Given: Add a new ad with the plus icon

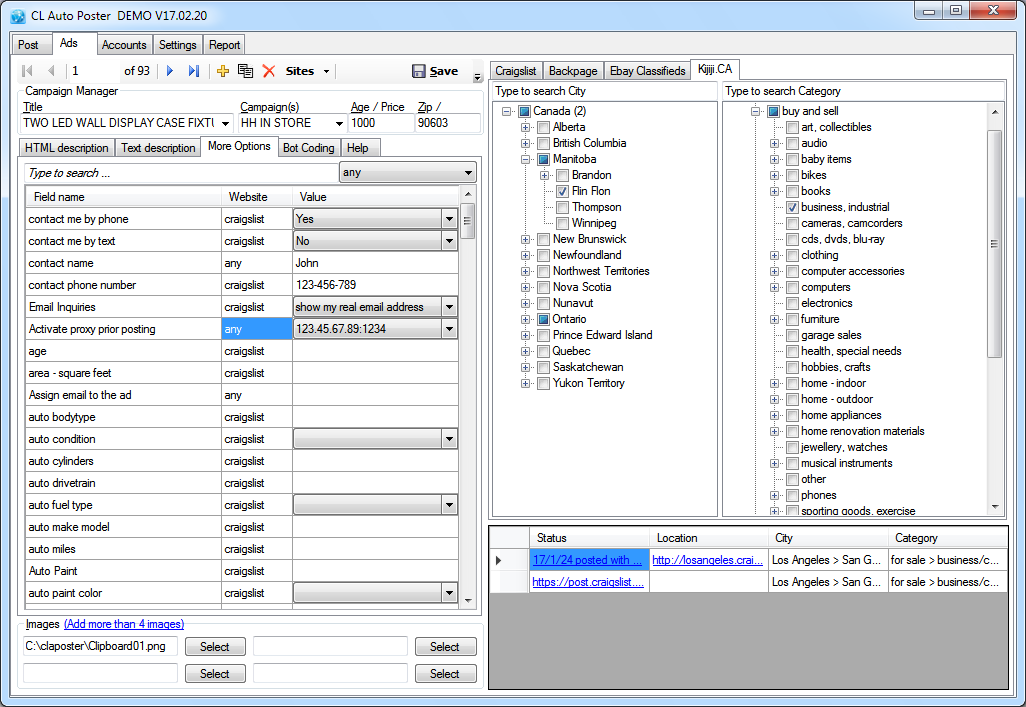Looking at the screenshot, I should 222,71.
